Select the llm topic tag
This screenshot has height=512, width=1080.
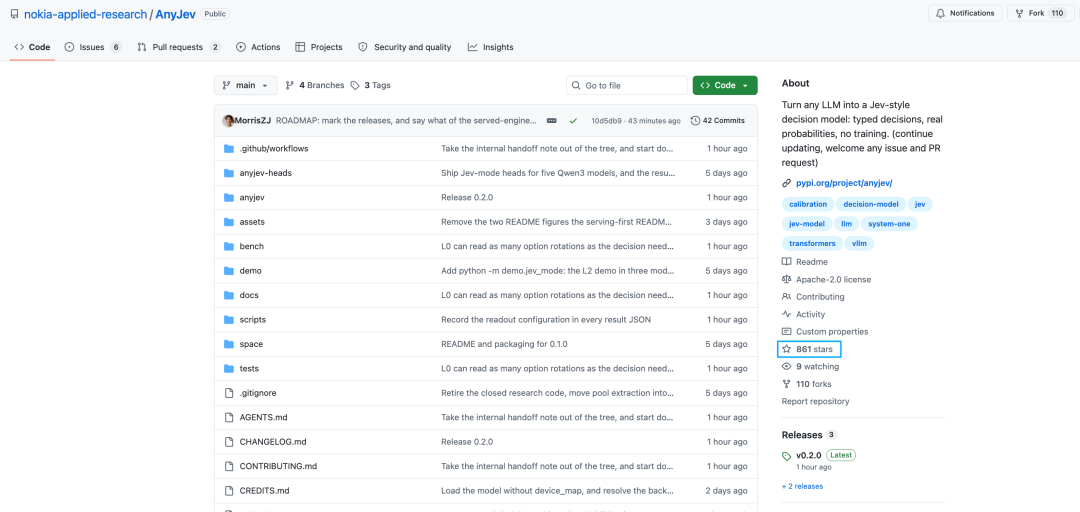(846, 224)
